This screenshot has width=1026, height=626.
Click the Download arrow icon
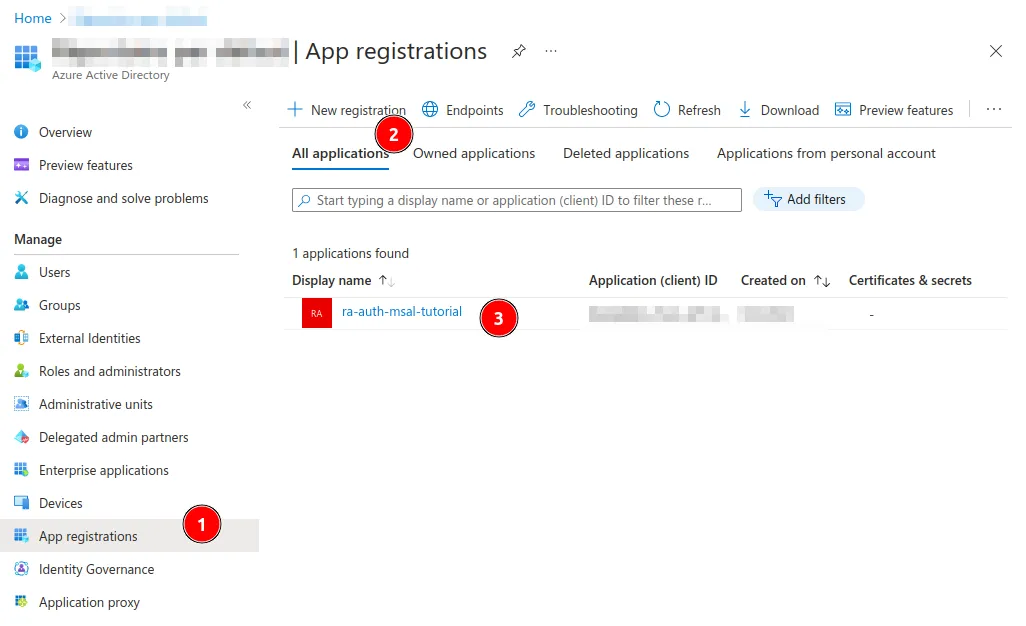coord(745,110)
